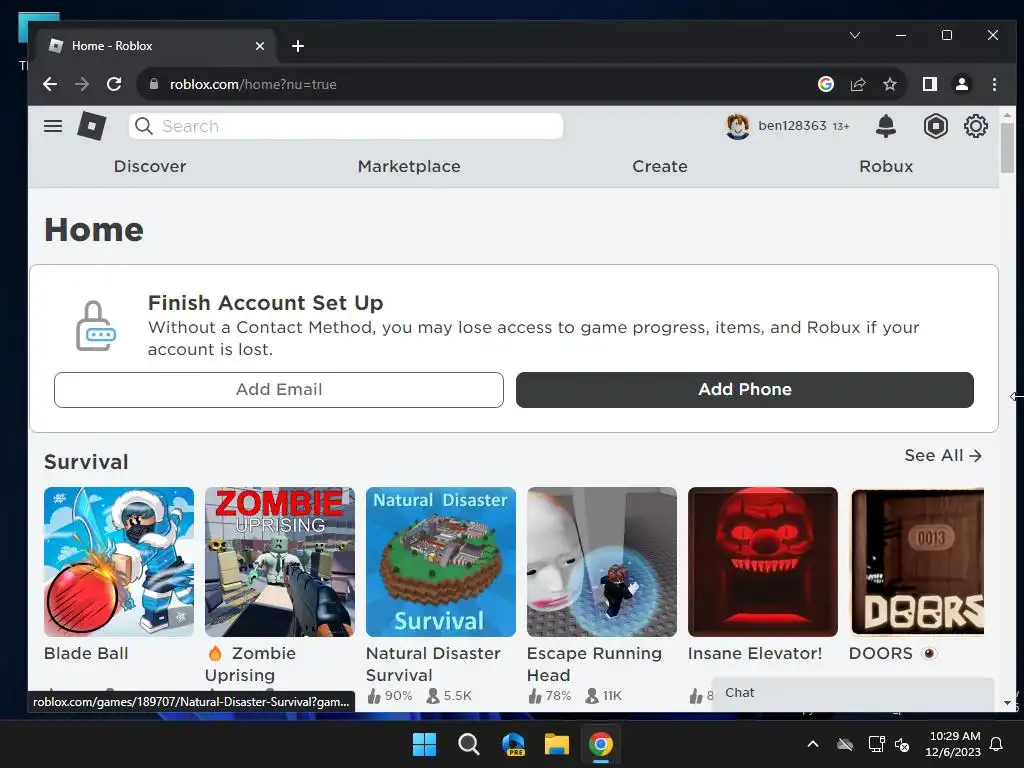Open the Marketplace tab
The width and height of the screenshot is (1024, 768).
409,166
